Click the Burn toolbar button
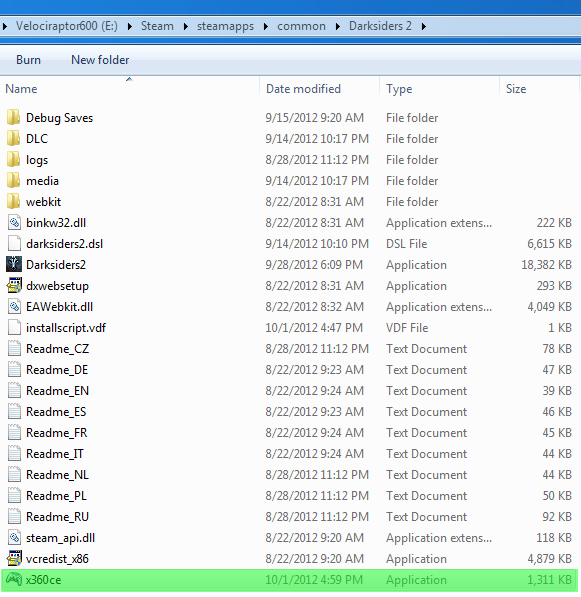The image size is (581, 597). point(28,60)
